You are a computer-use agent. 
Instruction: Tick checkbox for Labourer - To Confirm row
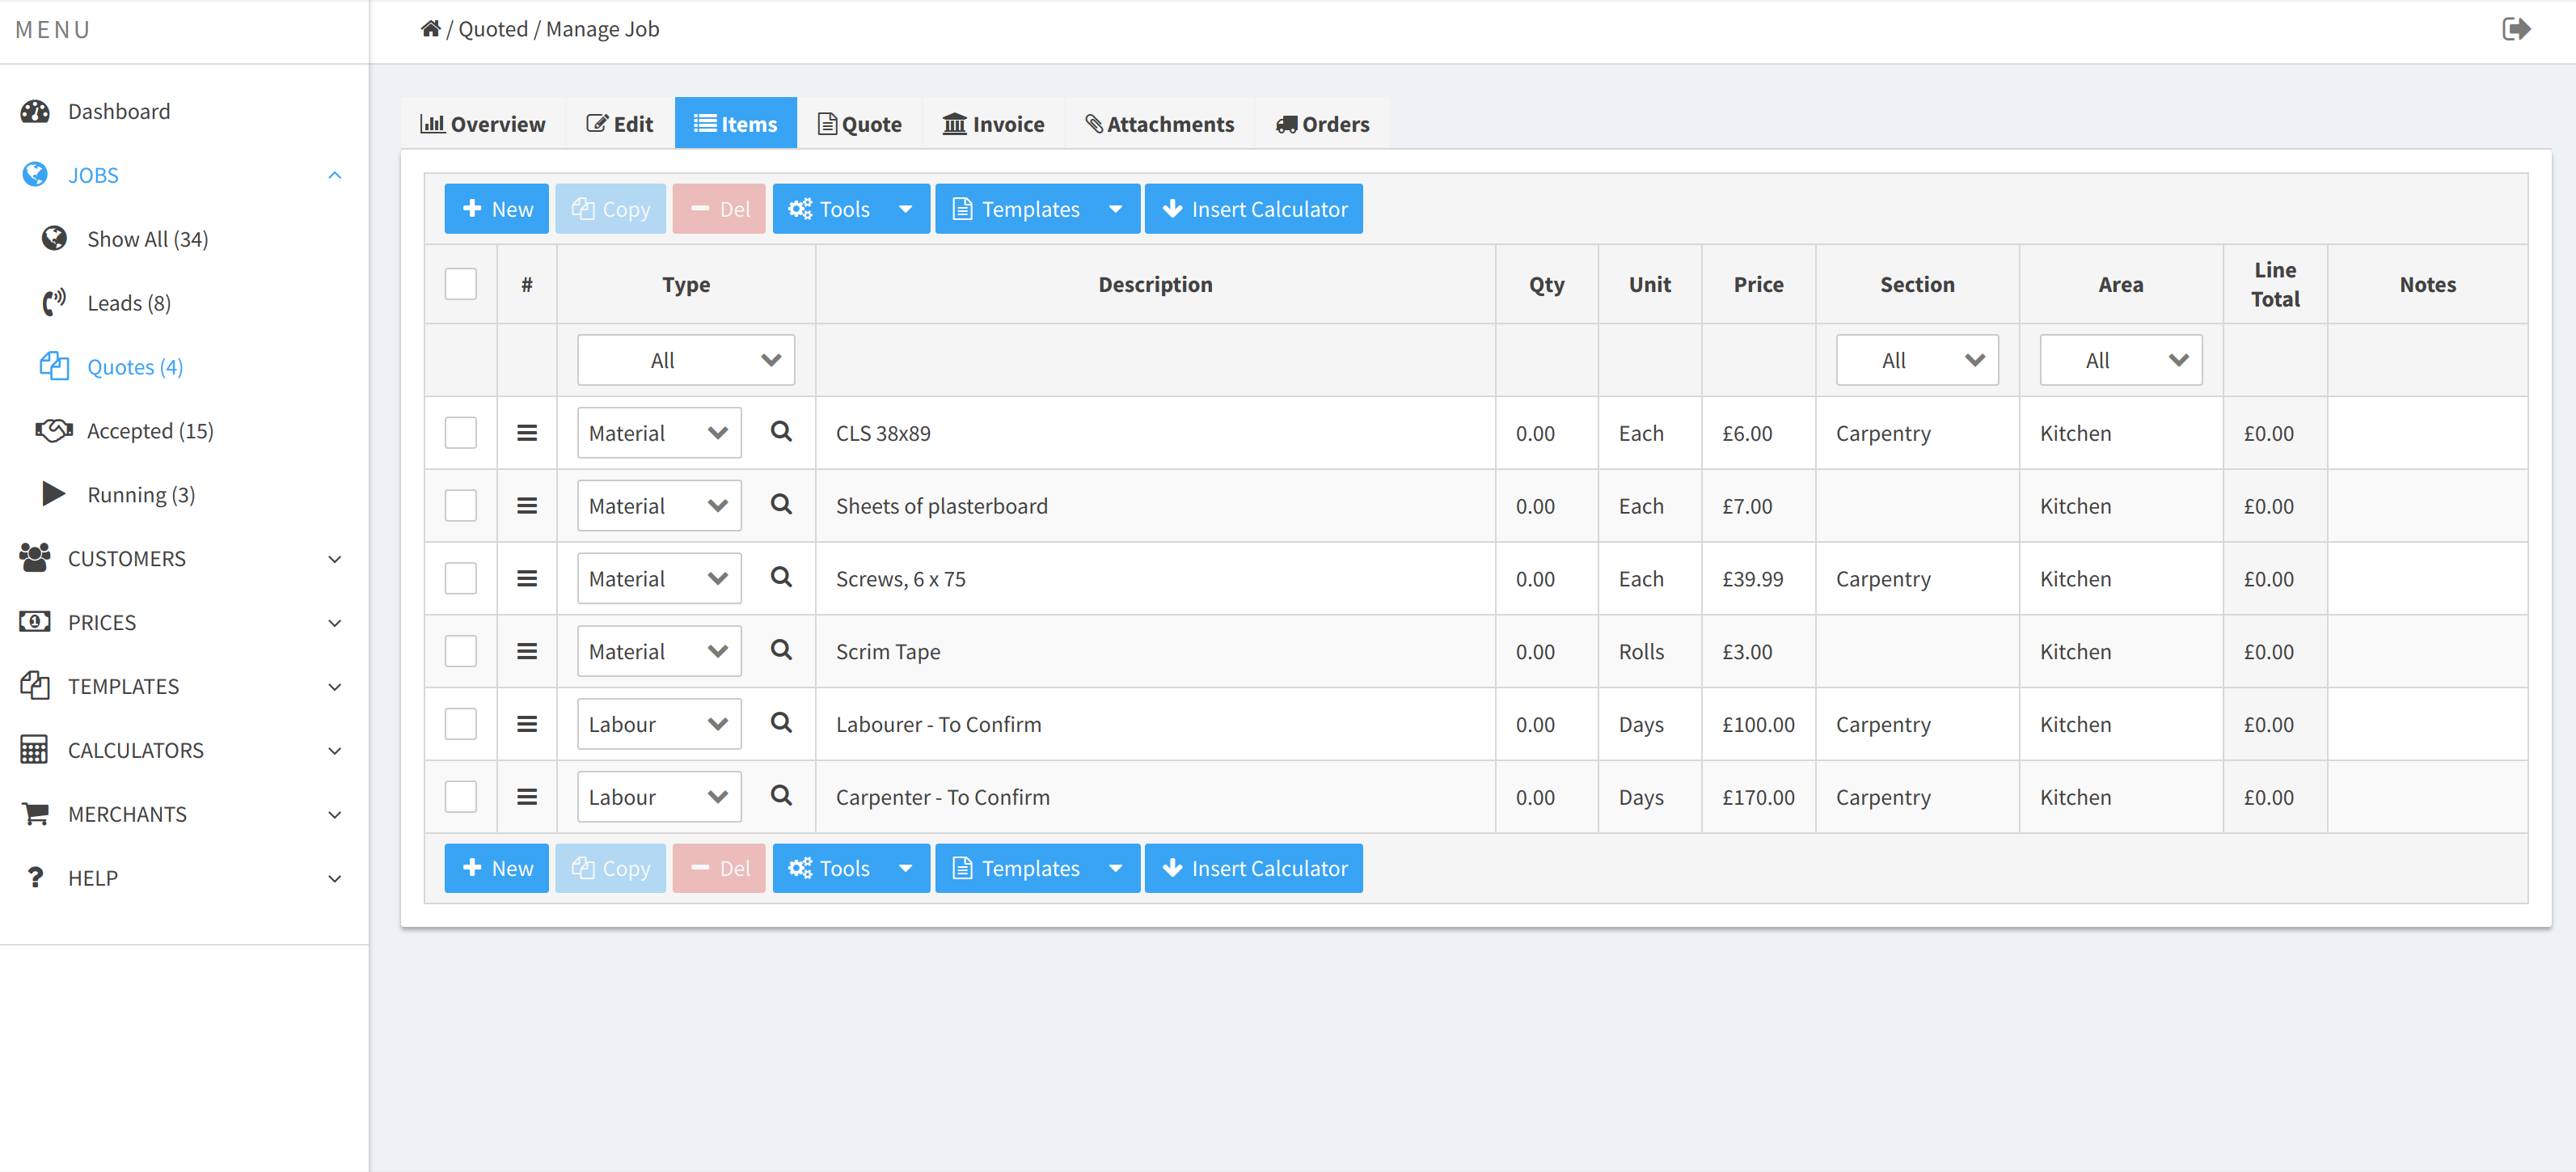pyautogui.click(x=461, y=724)
